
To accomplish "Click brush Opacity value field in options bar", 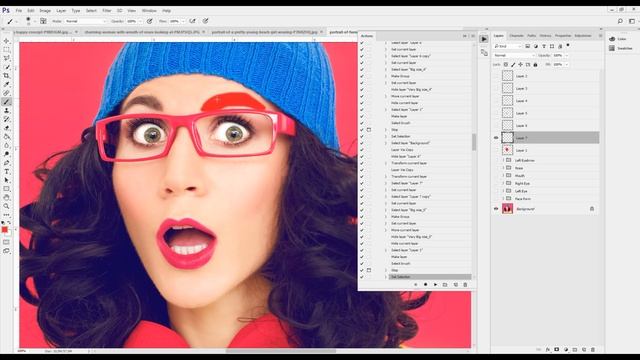I will tap(131, 21).
